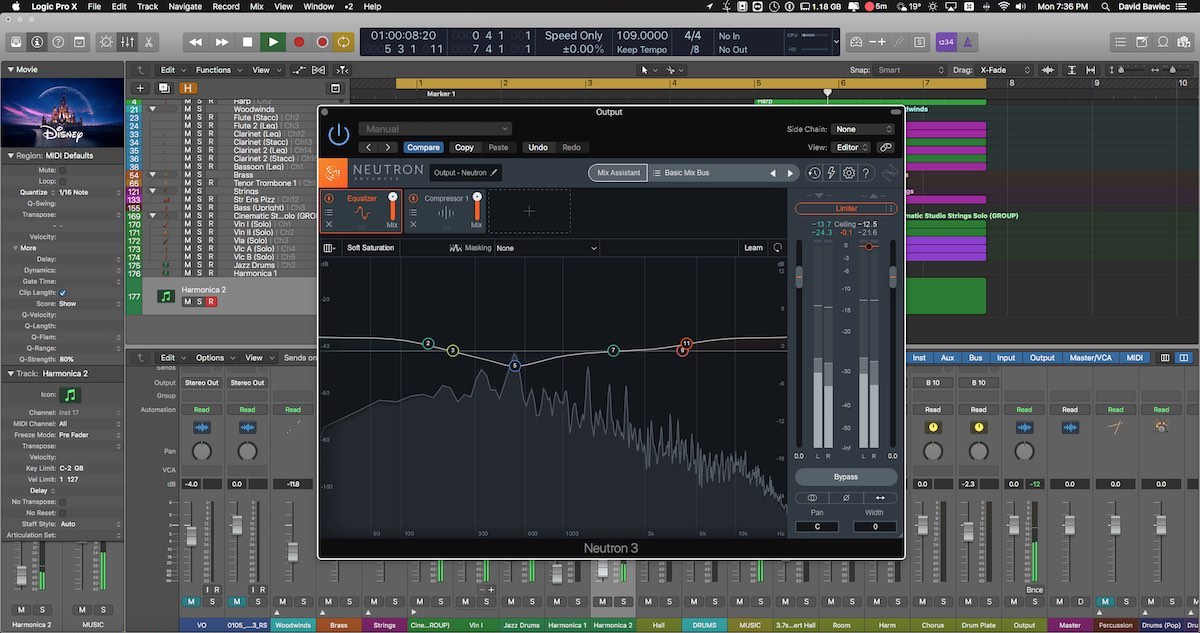This screenshot has width=1200, height=633.
Task: Click the Compare button in plugin header
Action: click(423, 147)
